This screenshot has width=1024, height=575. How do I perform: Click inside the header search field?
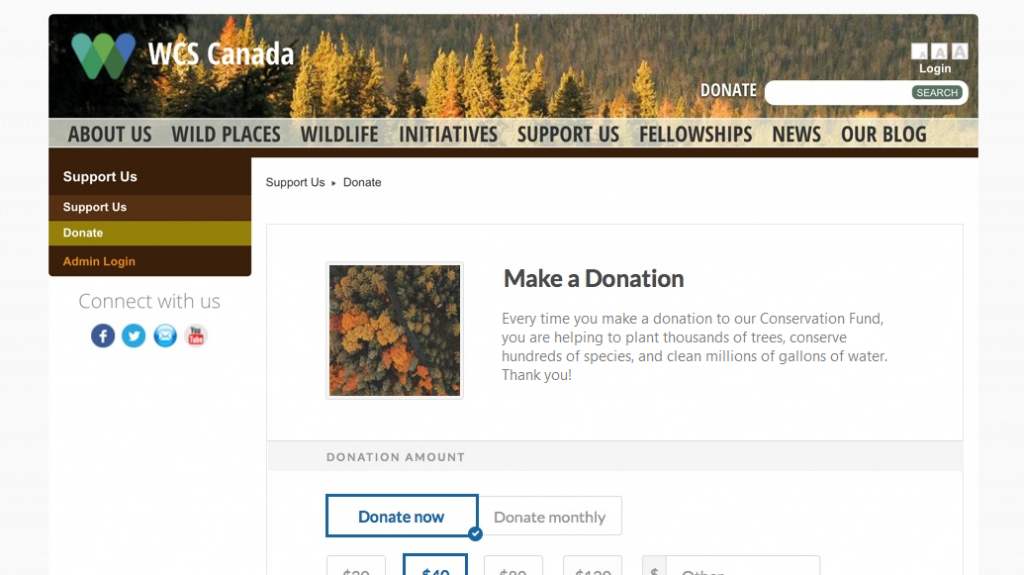839,93
